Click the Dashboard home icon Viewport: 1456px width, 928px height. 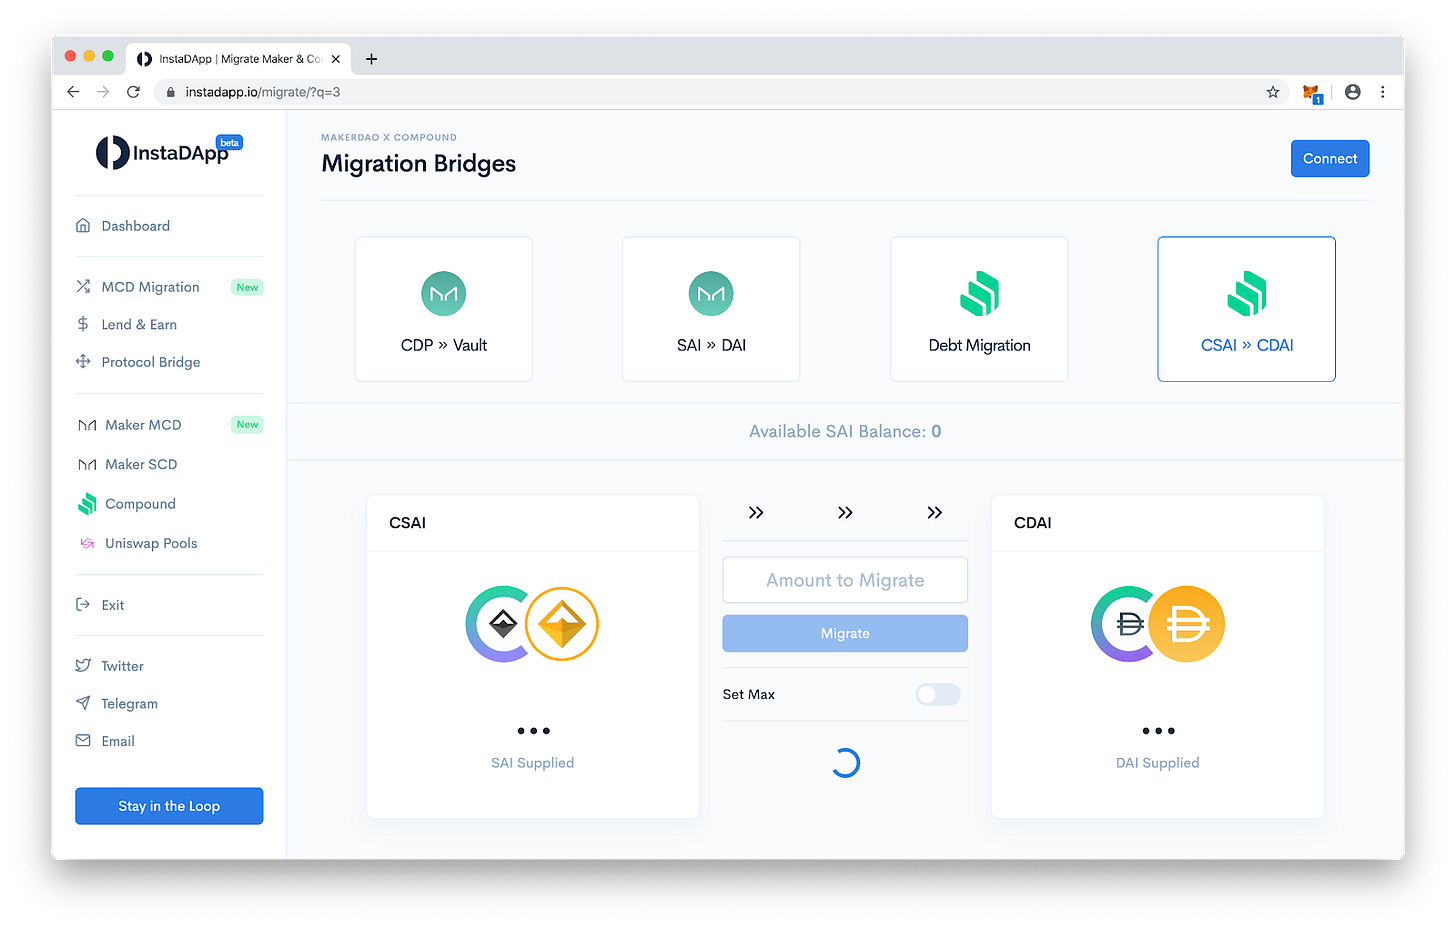click(83, 225)
